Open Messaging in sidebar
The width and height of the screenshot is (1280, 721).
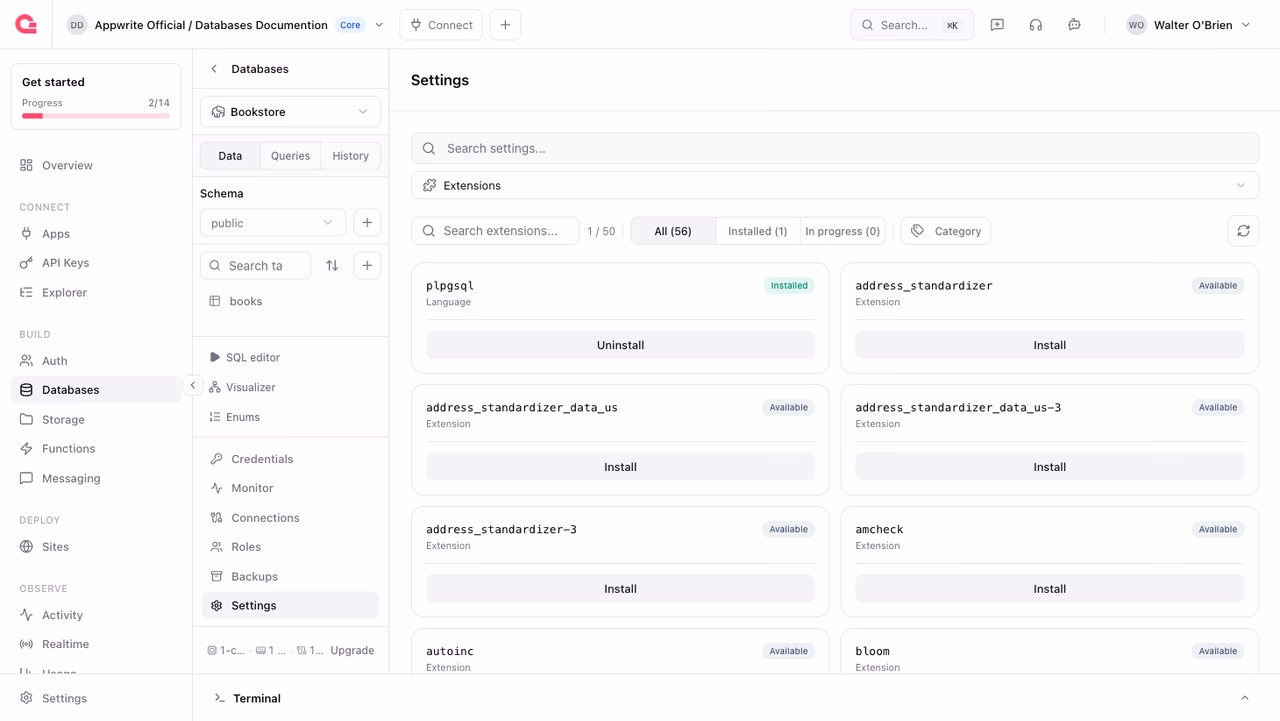point(96,479)
